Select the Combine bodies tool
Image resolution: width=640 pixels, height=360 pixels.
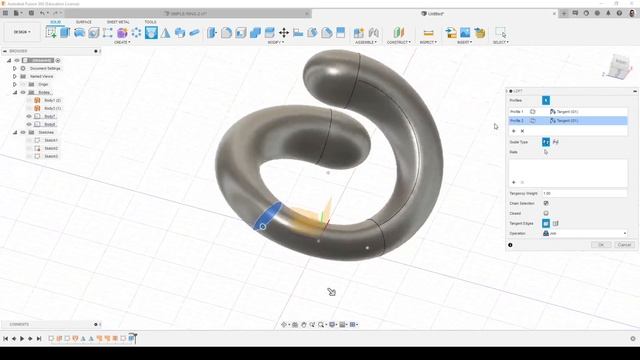coord(255,33)
